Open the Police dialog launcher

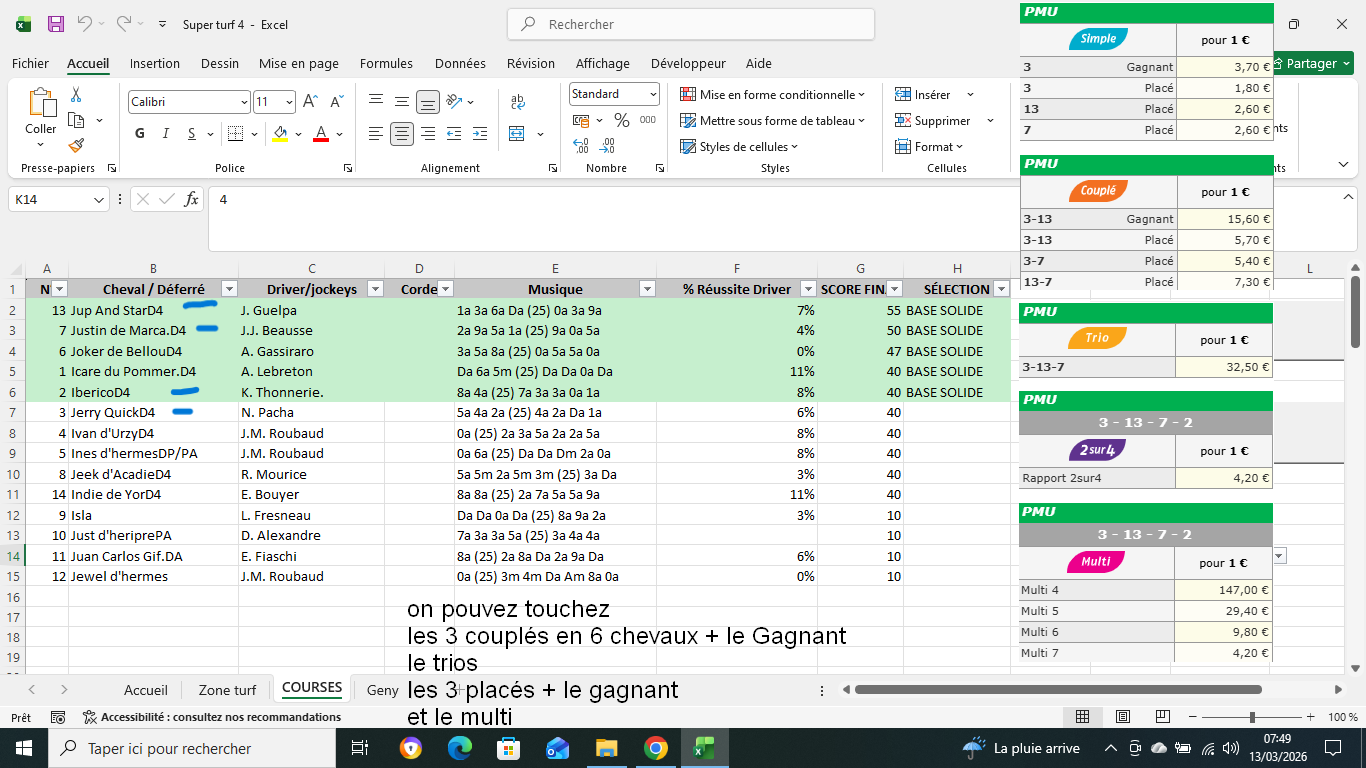click(346, 169)
